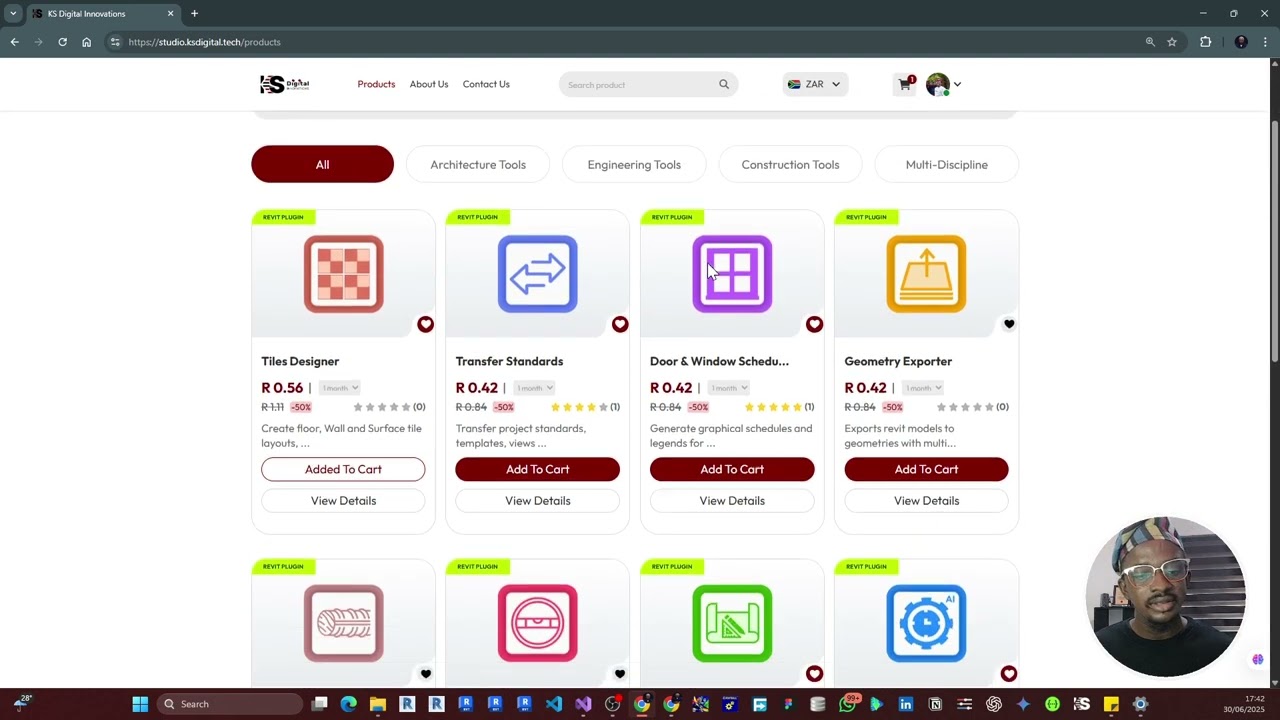The height and width of the screenshot is (720, 1280).
Task: Open WhatsApp from the taskbar
Action: (x=847, y=704)
